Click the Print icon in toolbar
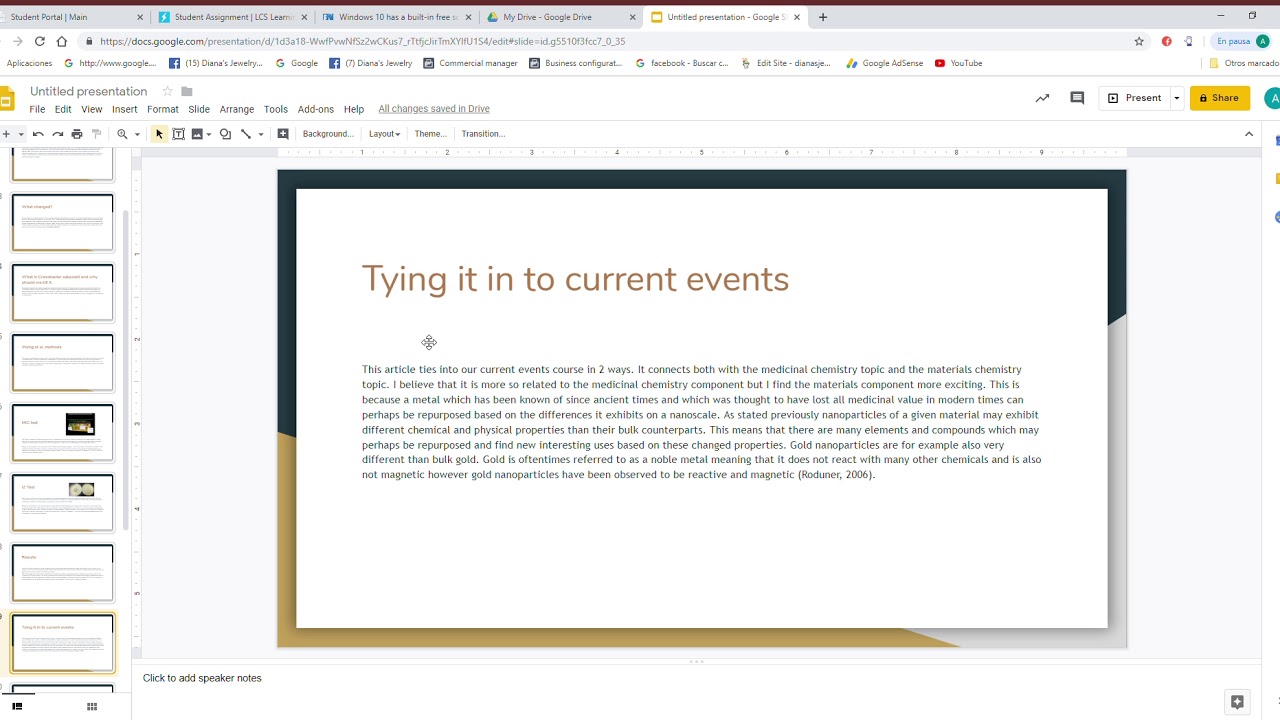 (x=77, y=134)
